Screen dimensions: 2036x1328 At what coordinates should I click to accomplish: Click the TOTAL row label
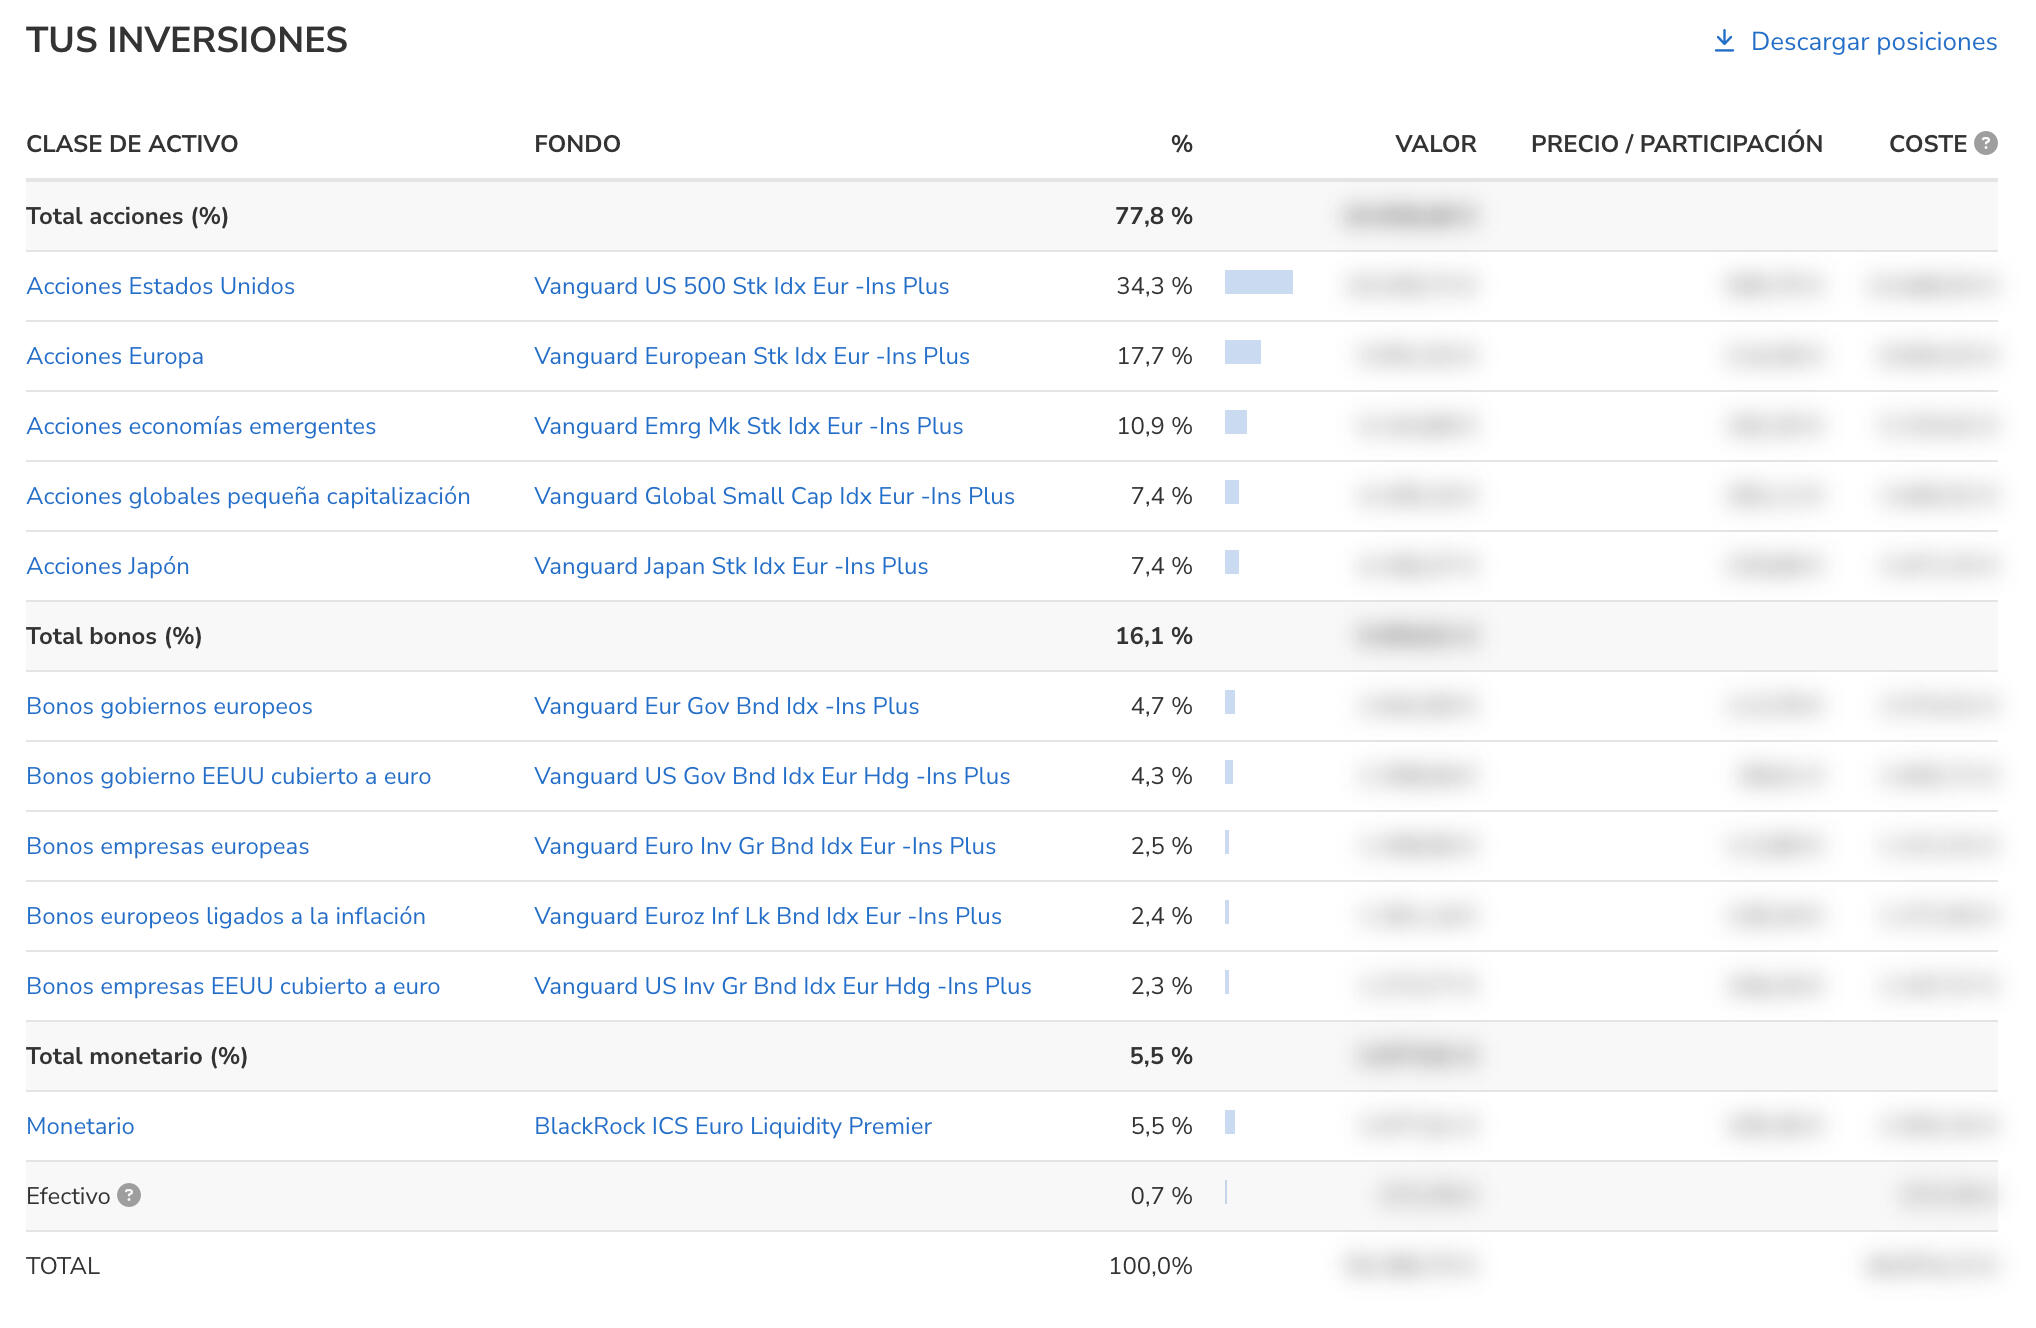63,1266
